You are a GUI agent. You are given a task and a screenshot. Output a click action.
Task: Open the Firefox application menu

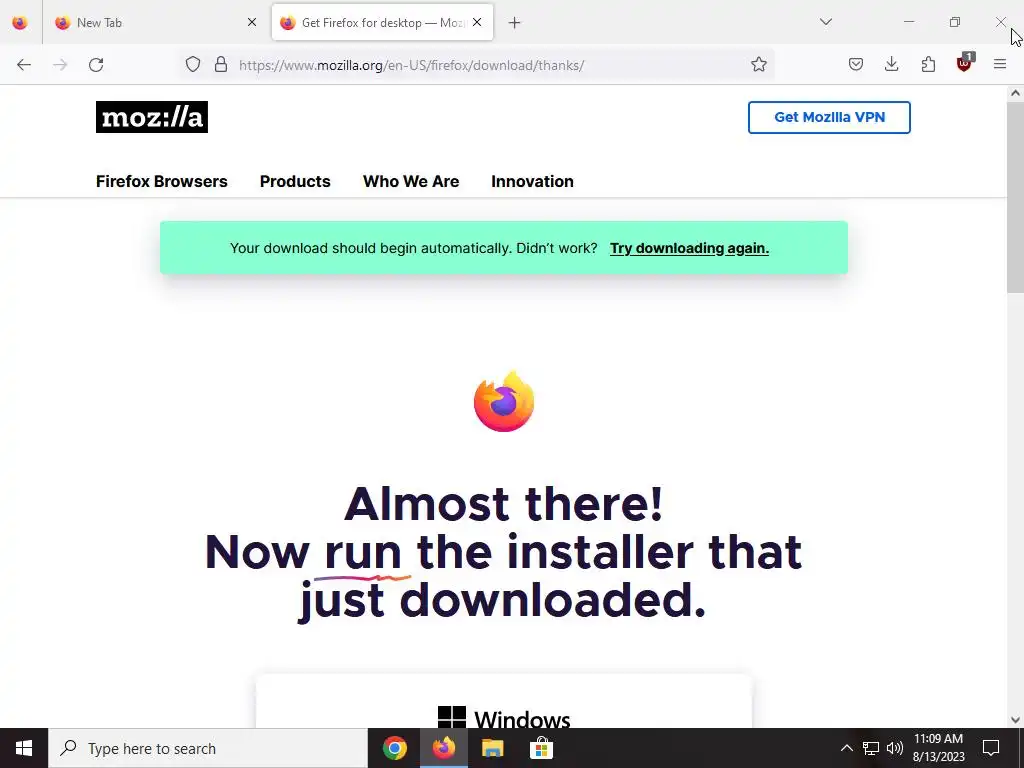tap(1000, 65)
